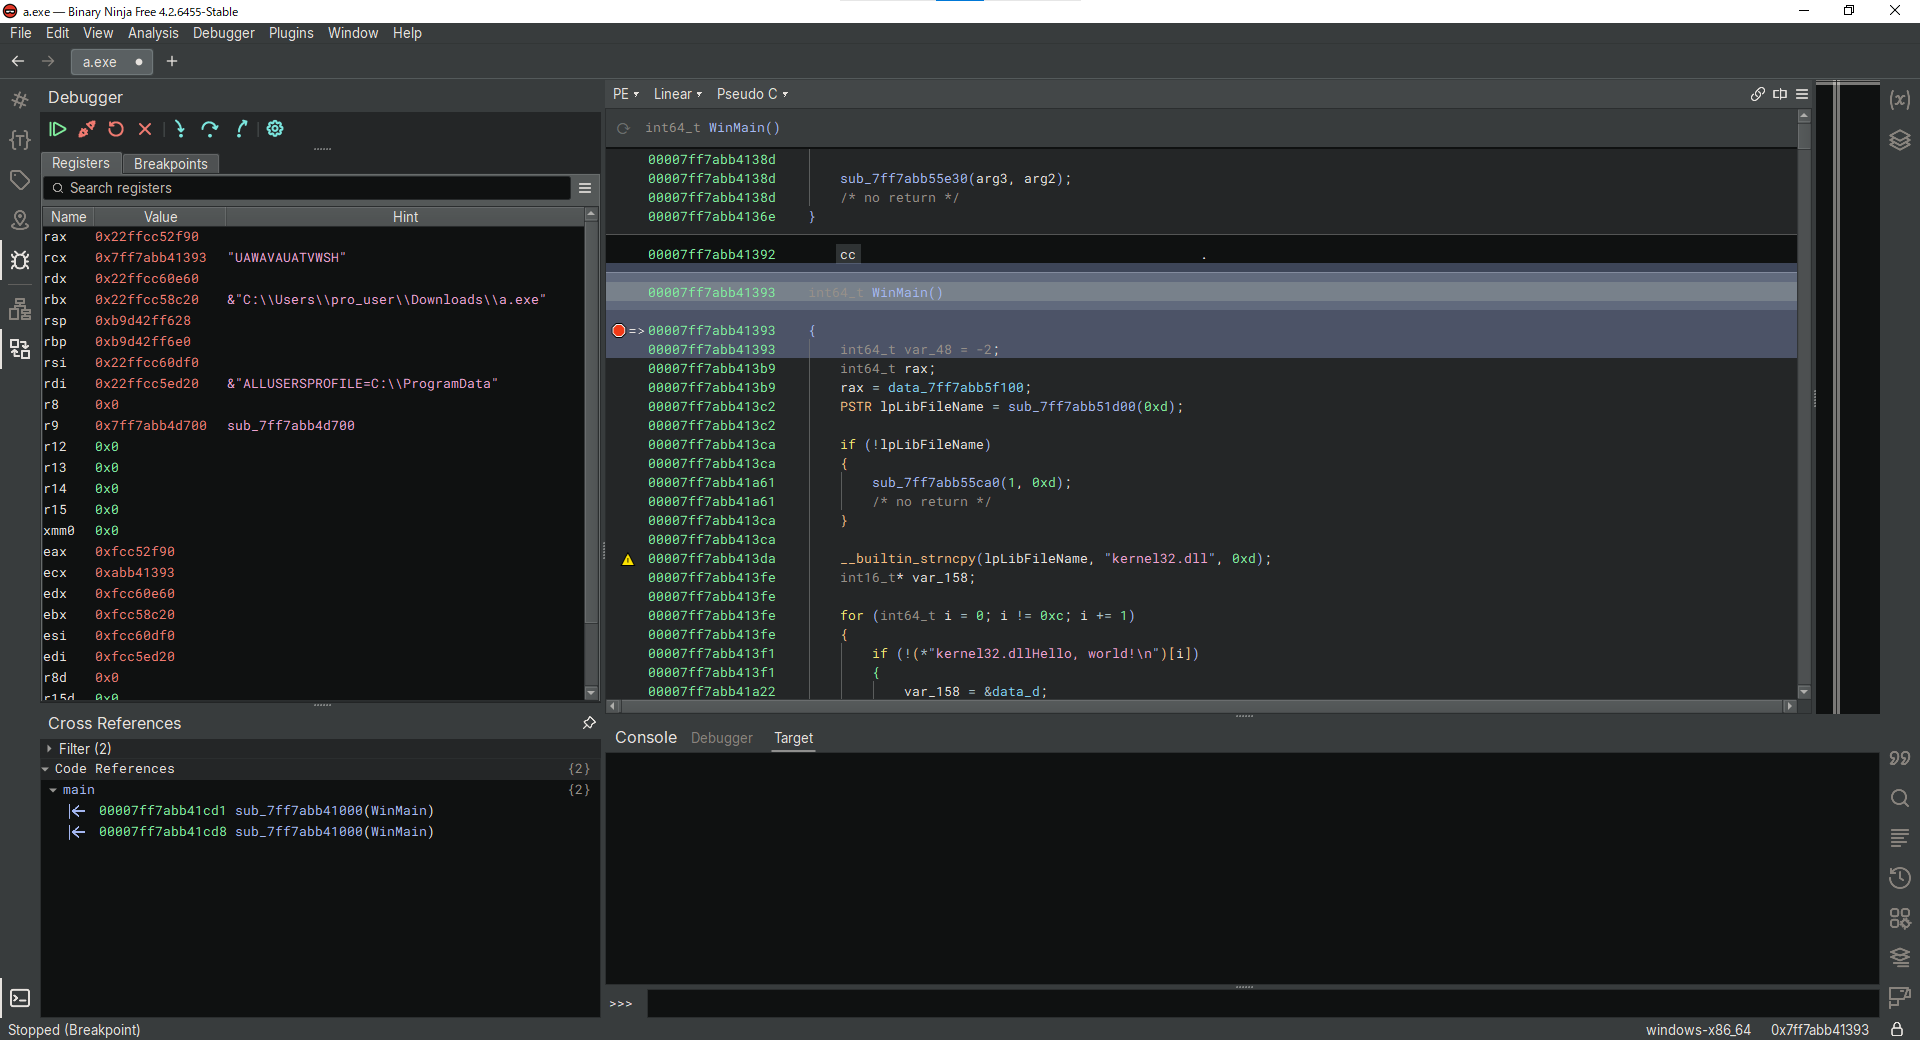1920x1040 pixels.
Task: Sort registers by the Name column header
Action: (69, 217)
